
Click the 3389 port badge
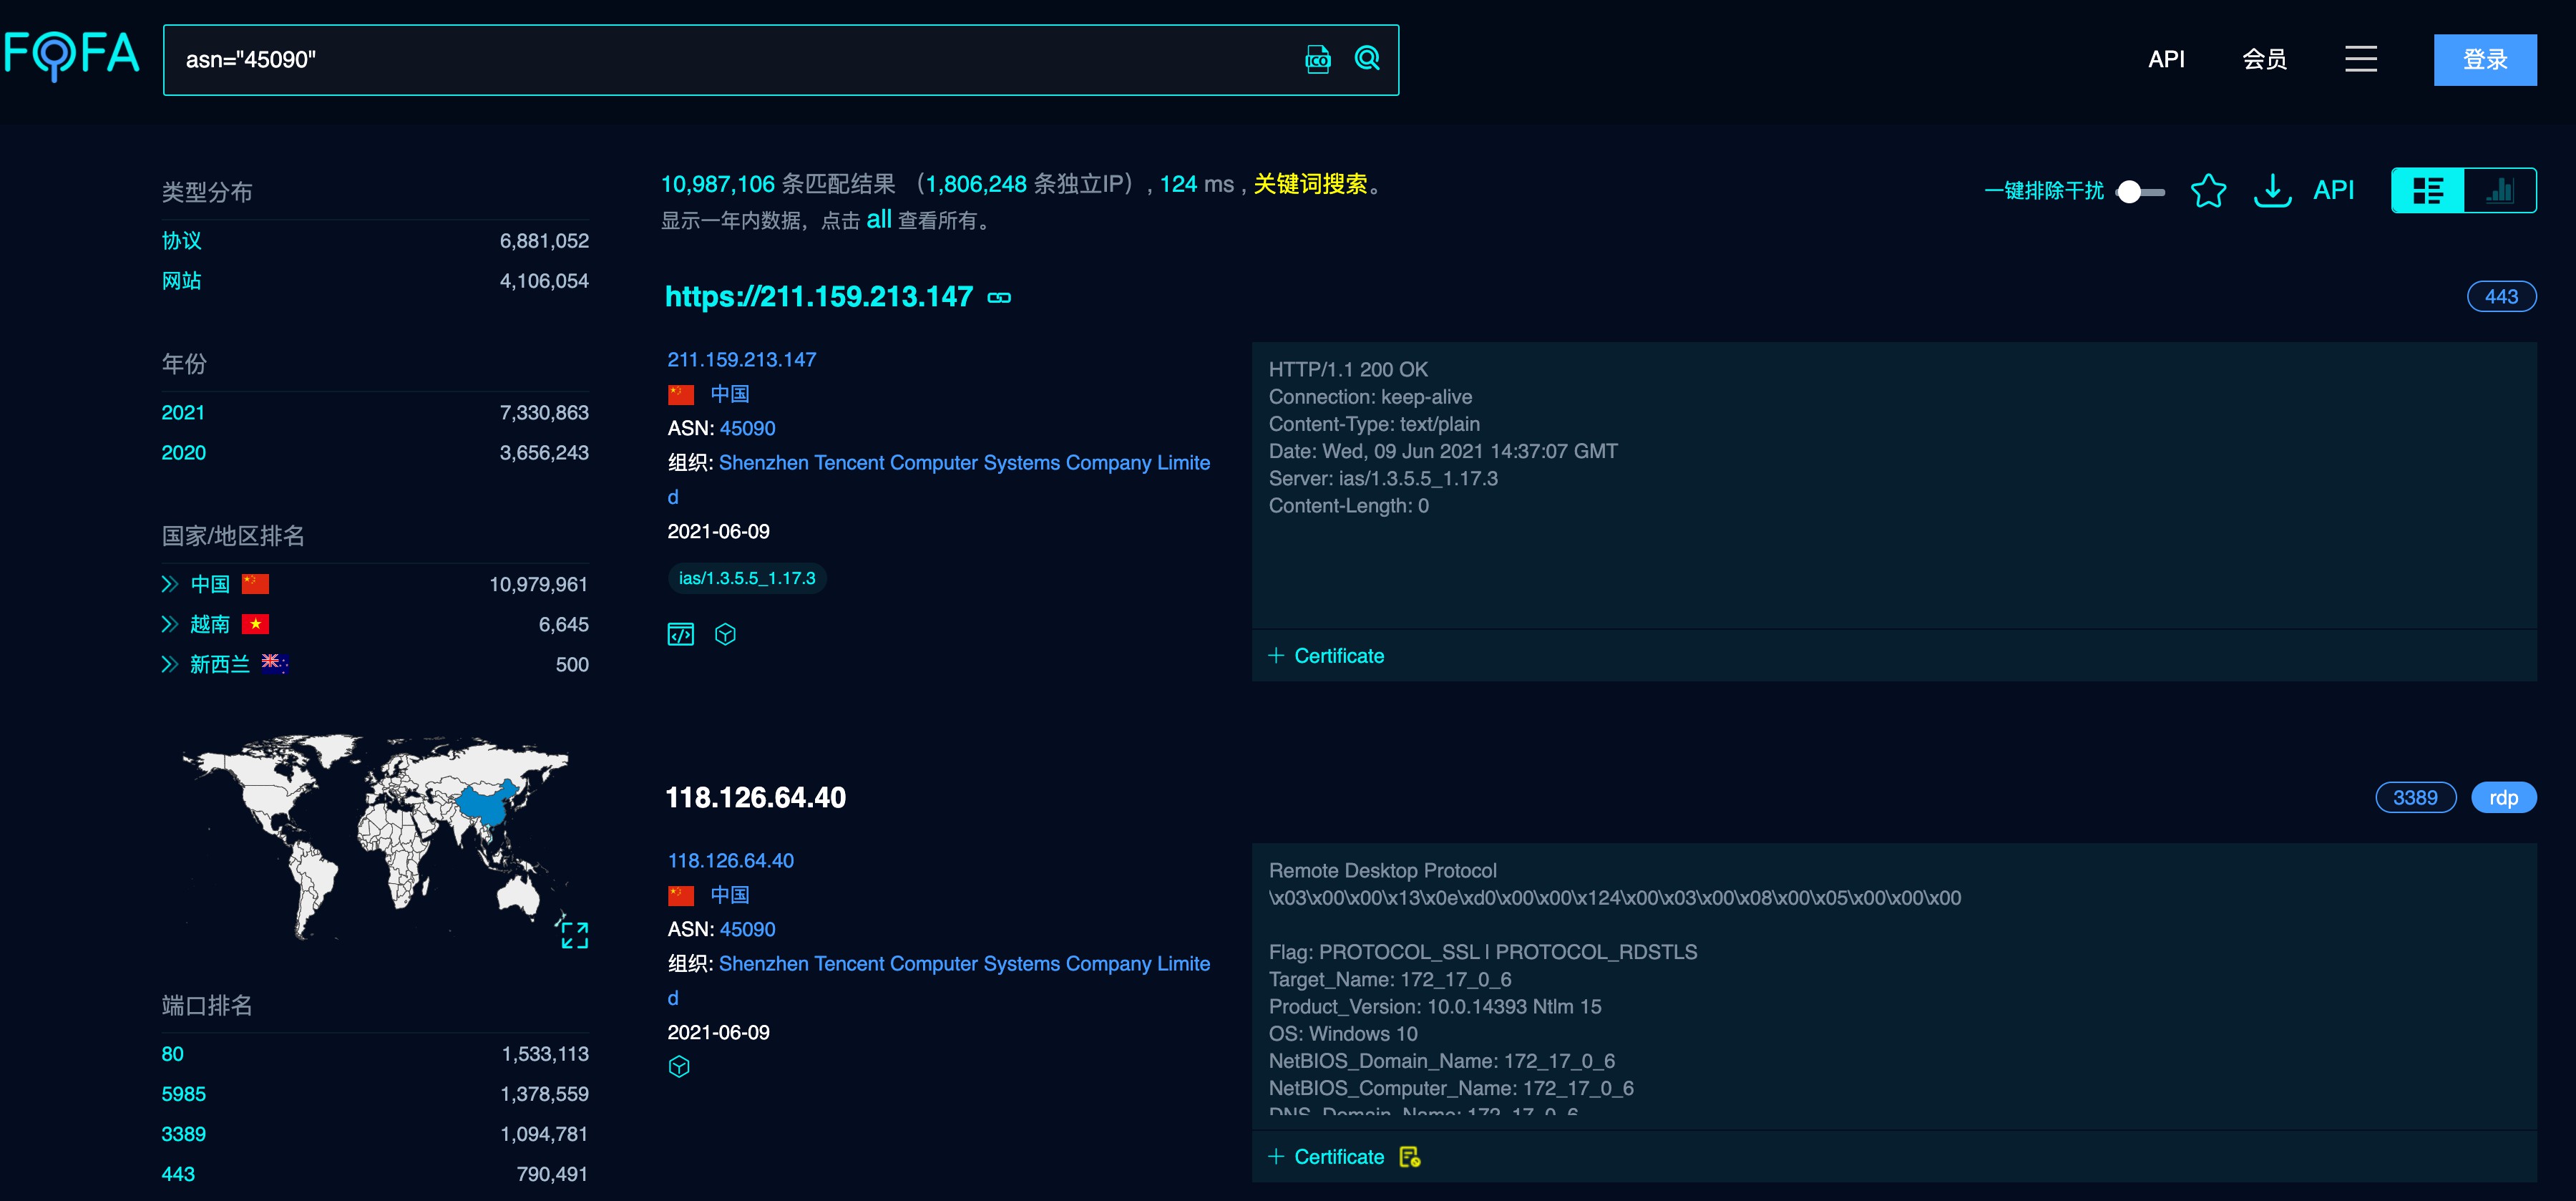(2414, 797)
